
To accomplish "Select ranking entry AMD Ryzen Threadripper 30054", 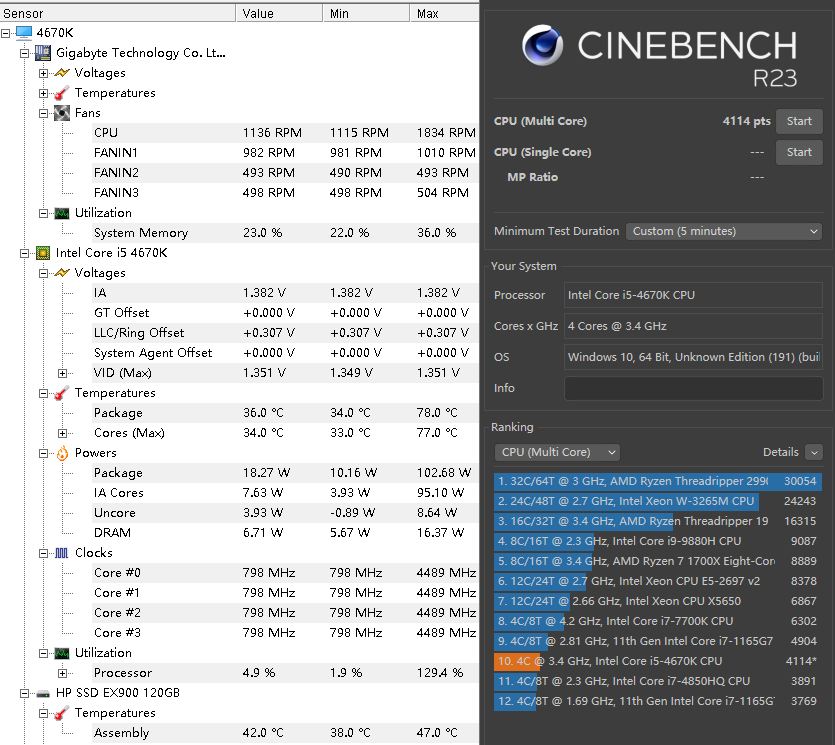I will [x=658, y=481].
